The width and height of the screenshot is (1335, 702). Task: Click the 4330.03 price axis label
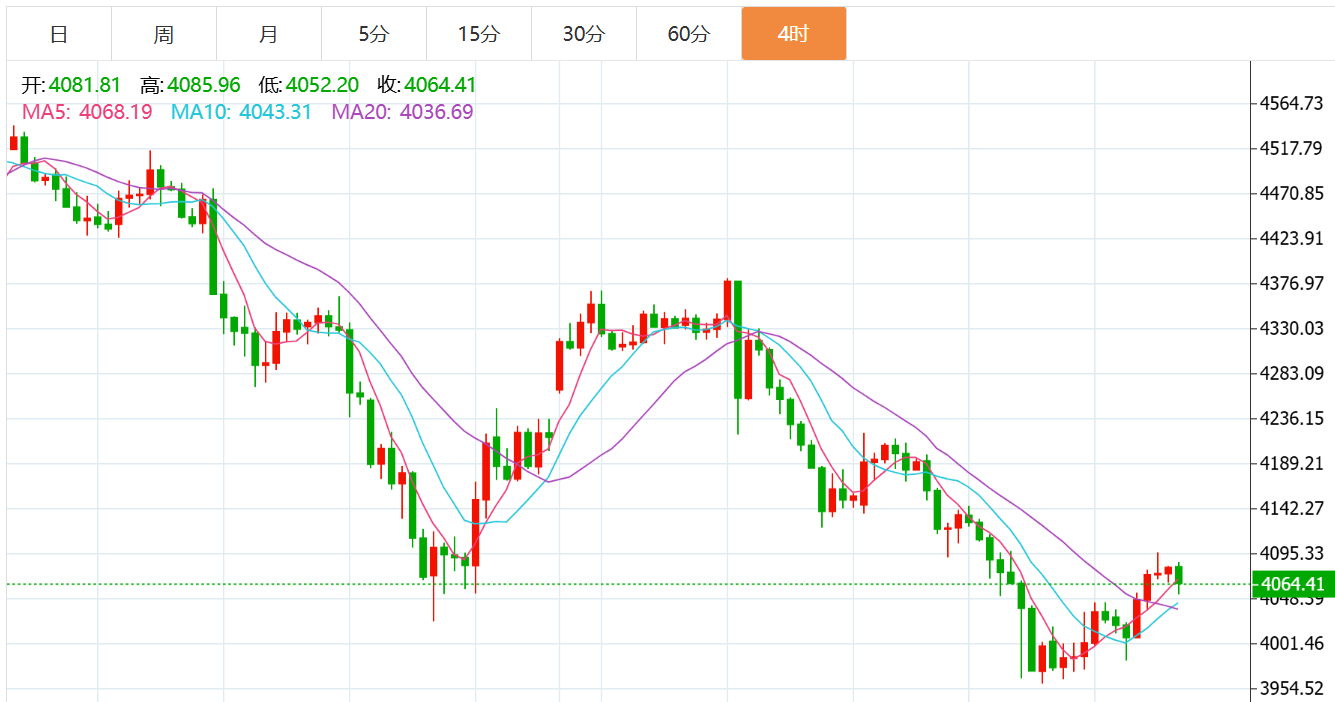click(x=1291, y=329)
